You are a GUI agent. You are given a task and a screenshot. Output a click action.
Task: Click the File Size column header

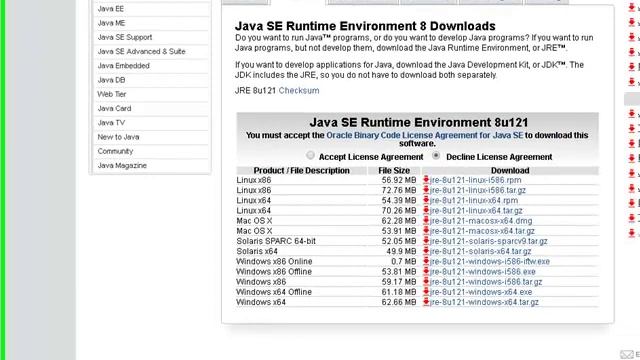pyautogui.click(x=394, y=171)
